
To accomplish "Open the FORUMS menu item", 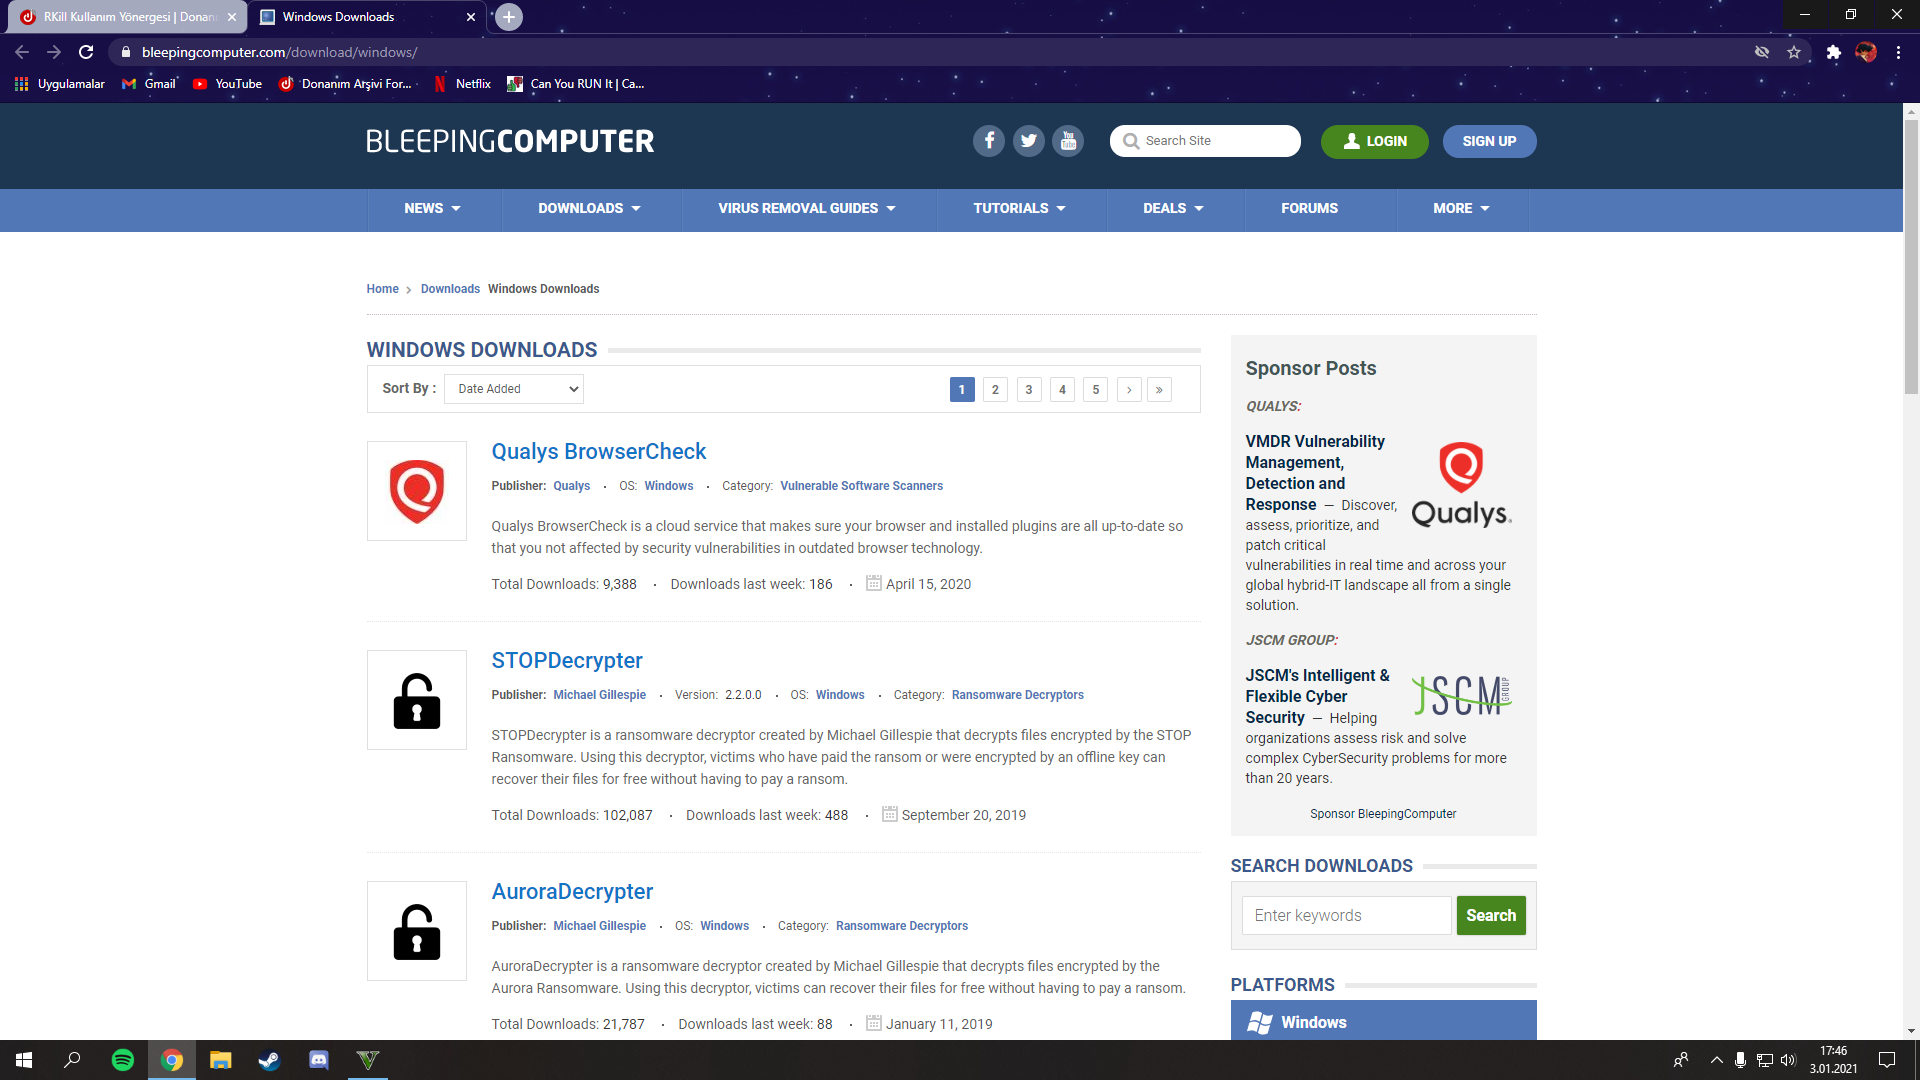I will coord(1310,209).
